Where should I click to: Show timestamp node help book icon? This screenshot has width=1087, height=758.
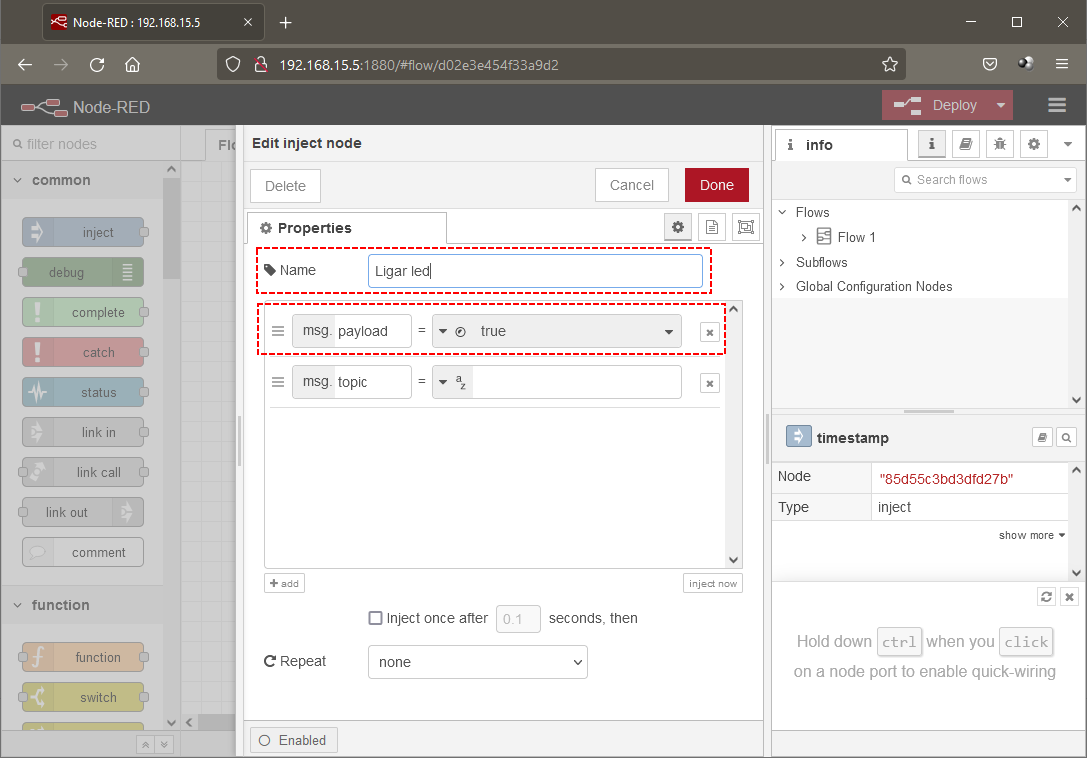pos(1043,438)
